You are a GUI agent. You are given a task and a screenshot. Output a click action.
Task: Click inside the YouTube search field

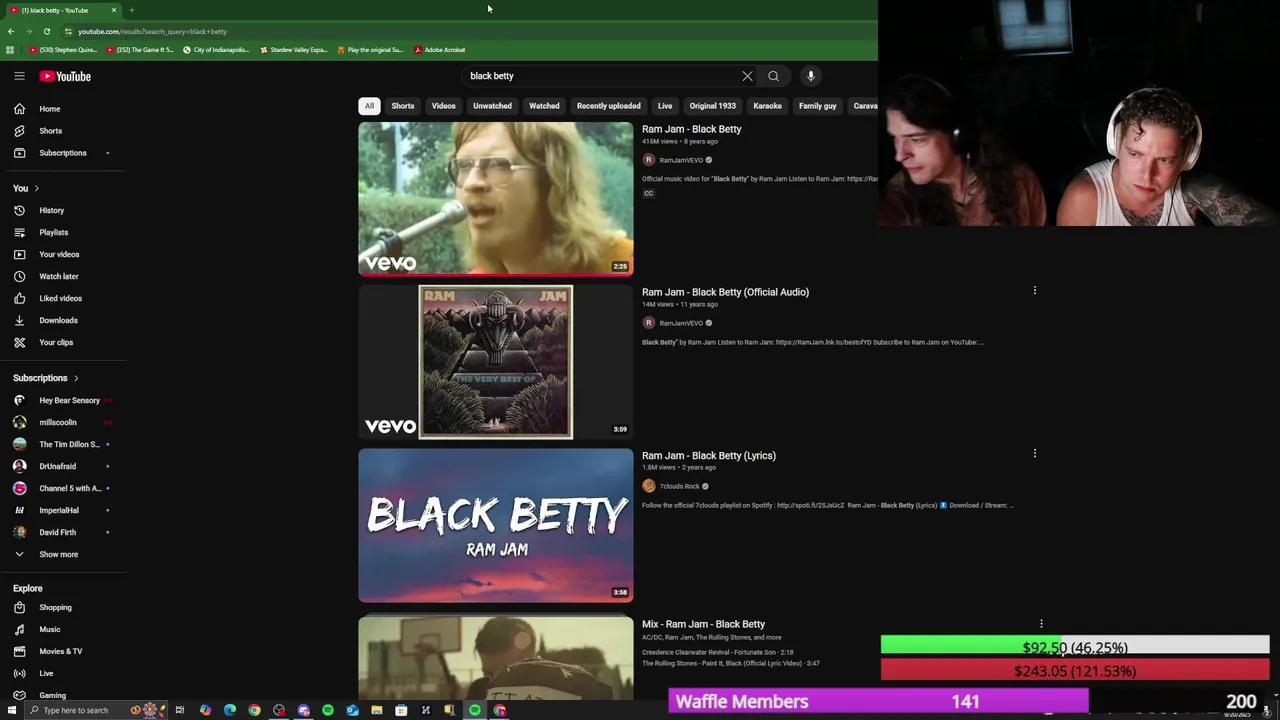coord(600,76)
